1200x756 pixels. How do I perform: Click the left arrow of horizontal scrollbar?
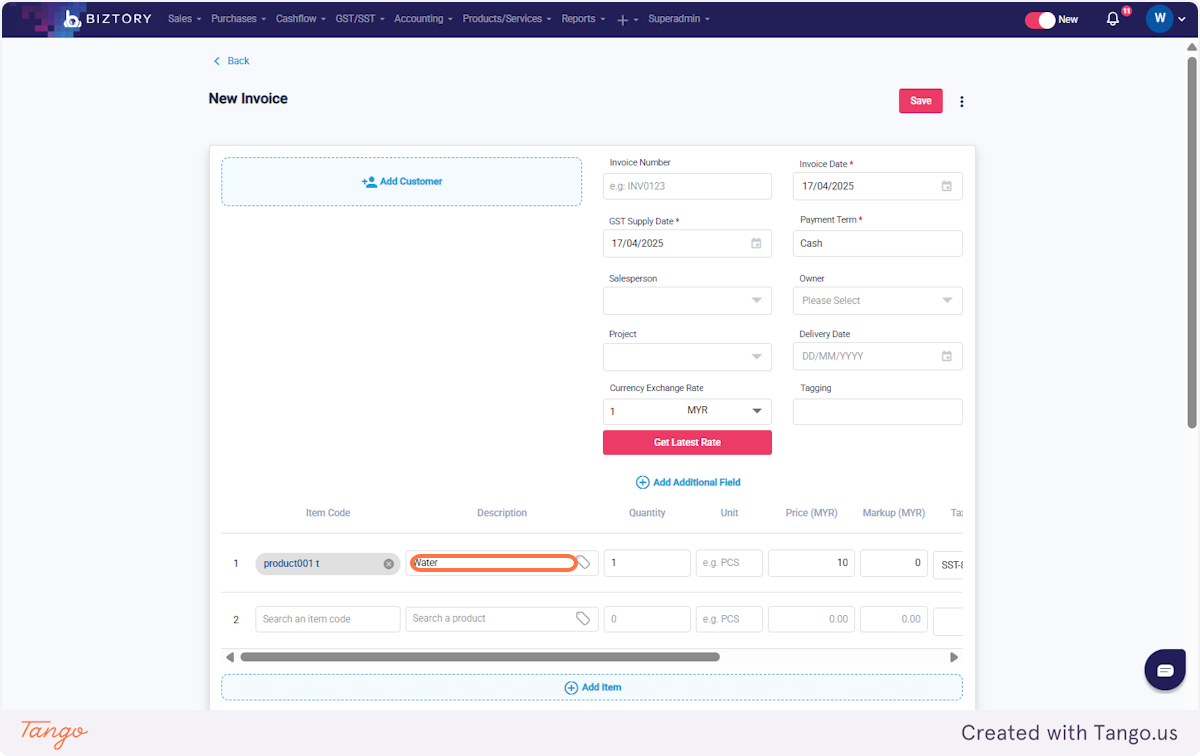tap(230, 657)
